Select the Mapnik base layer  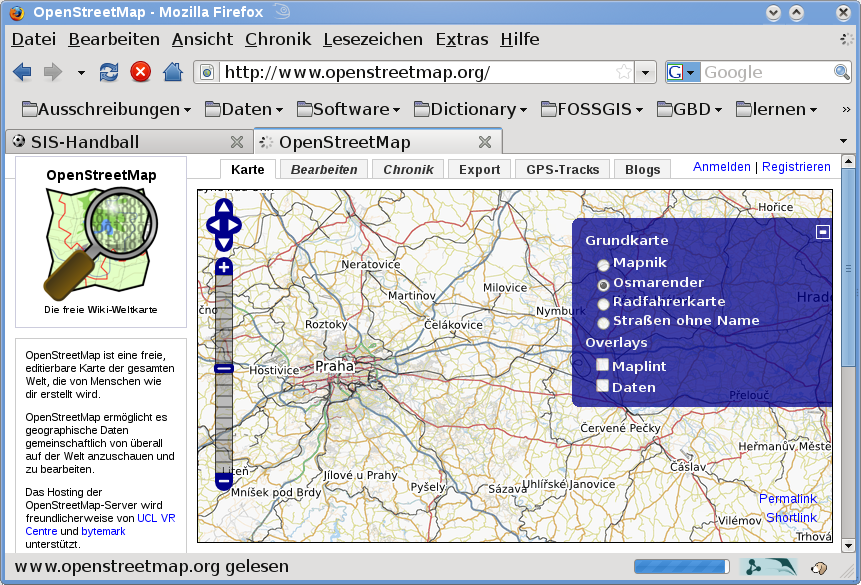click(603, 265)
